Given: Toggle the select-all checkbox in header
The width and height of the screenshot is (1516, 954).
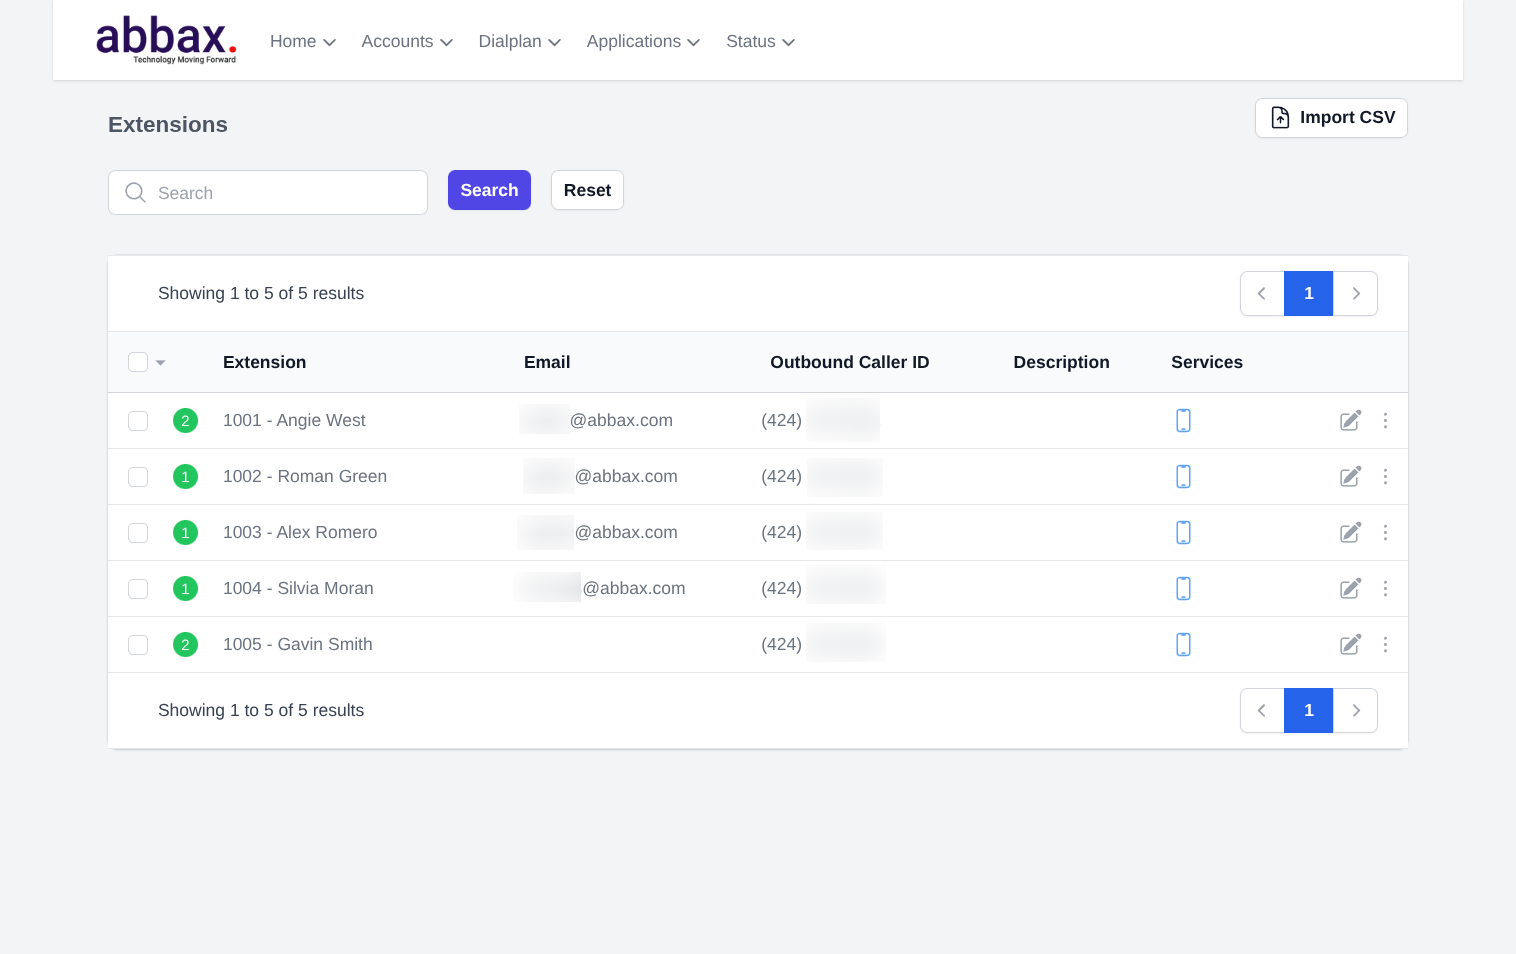Looking at the screenshot, I should pos(138,362).
